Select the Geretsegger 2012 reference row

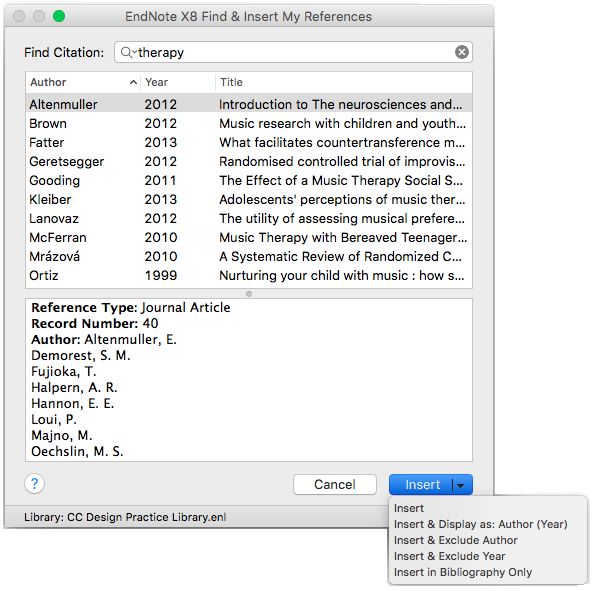coord(249,161)
